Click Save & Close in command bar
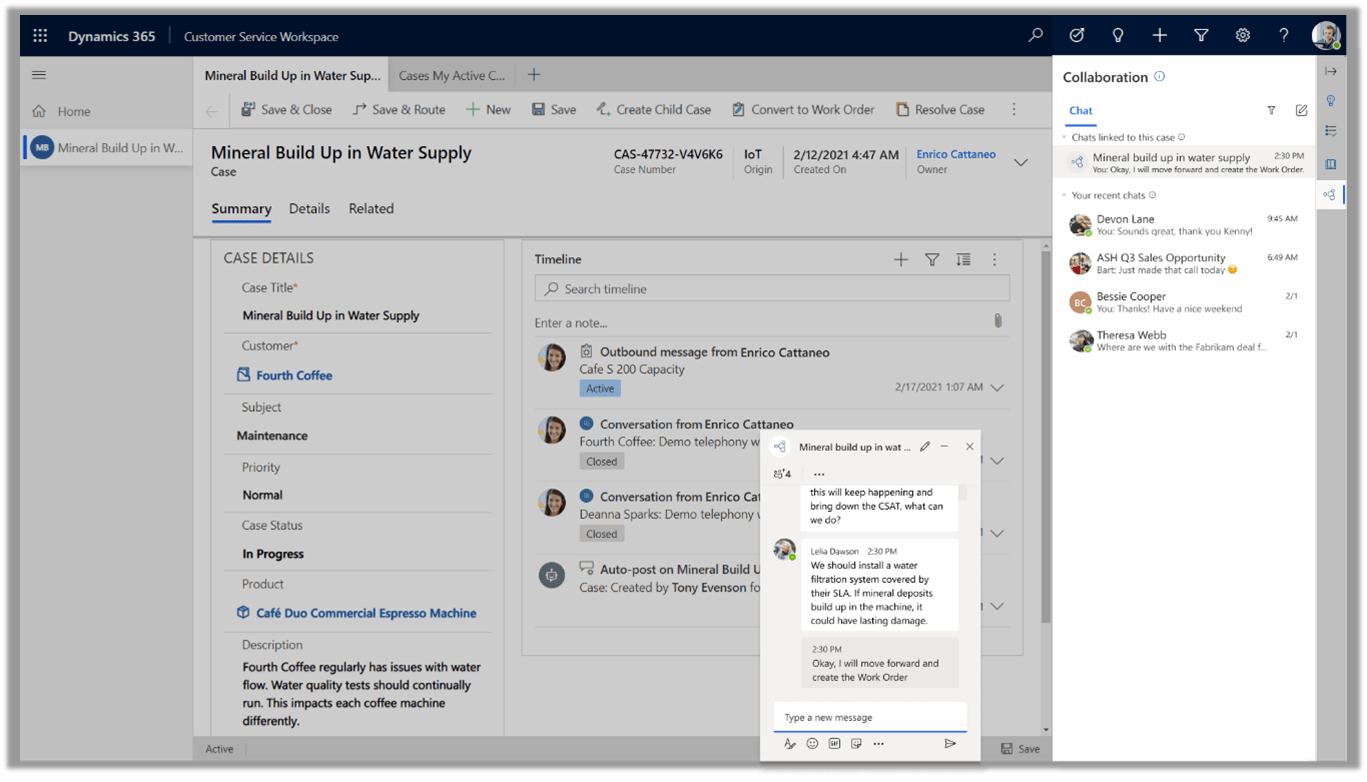The width and height of the screenshot is (1367, 782). point(286,110)
